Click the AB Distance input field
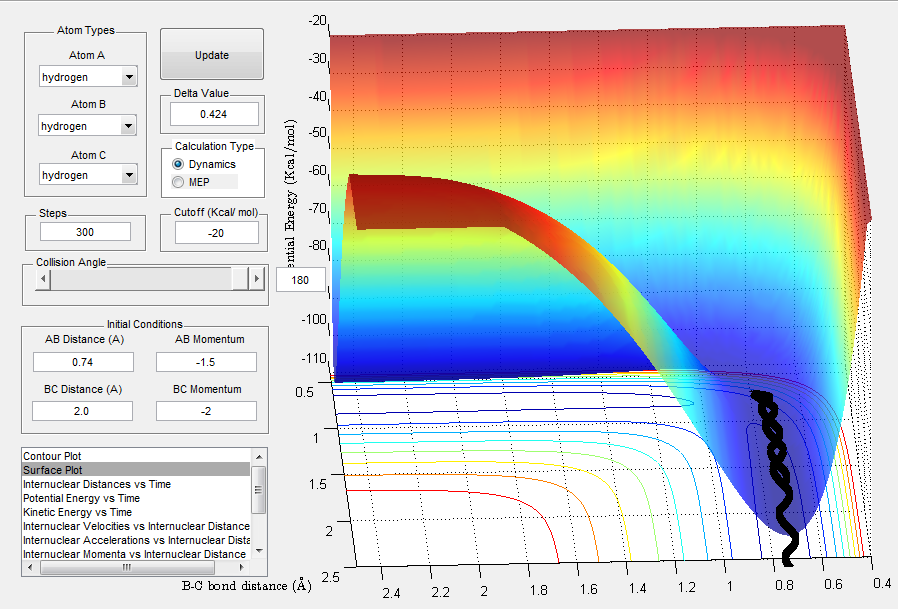The height and width of the screenshot is (609, 898). tap(83, 362)
